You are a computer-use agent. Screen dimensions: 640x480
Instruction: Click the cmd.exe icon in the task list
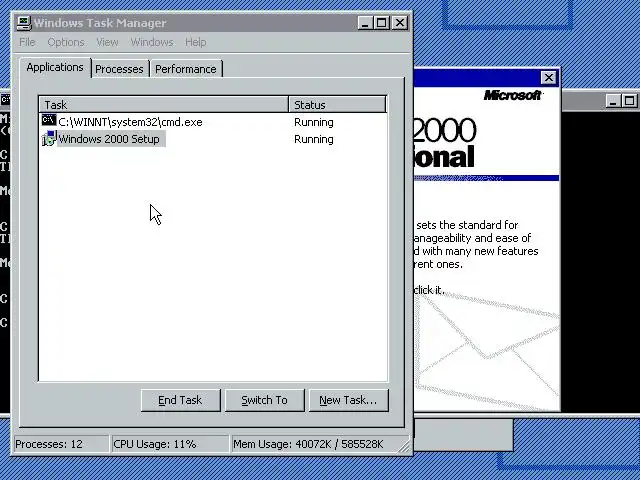click(x=49, y=120)
